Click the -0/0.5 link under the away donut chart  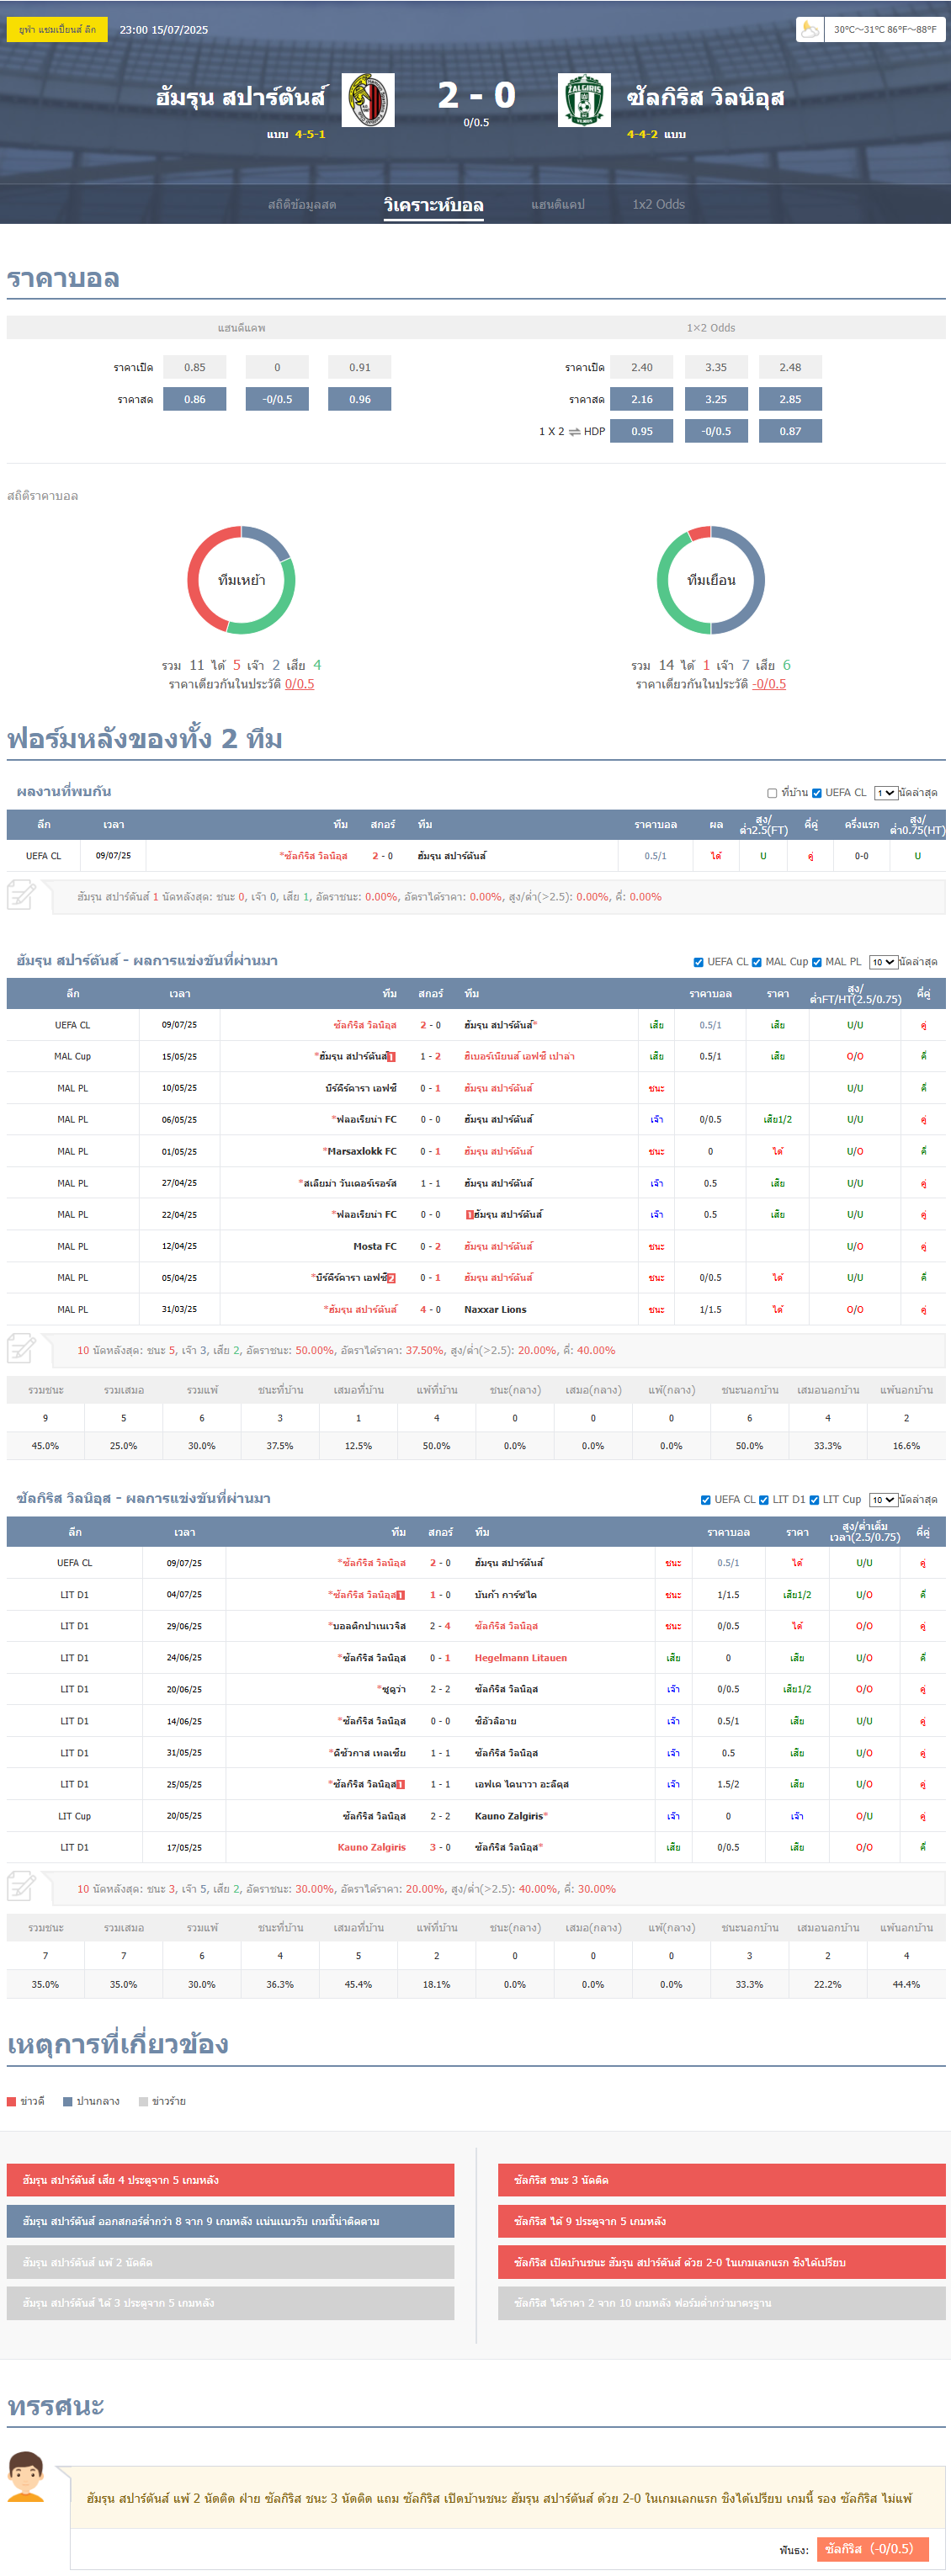pyautogui.click(x=769, y=684)
